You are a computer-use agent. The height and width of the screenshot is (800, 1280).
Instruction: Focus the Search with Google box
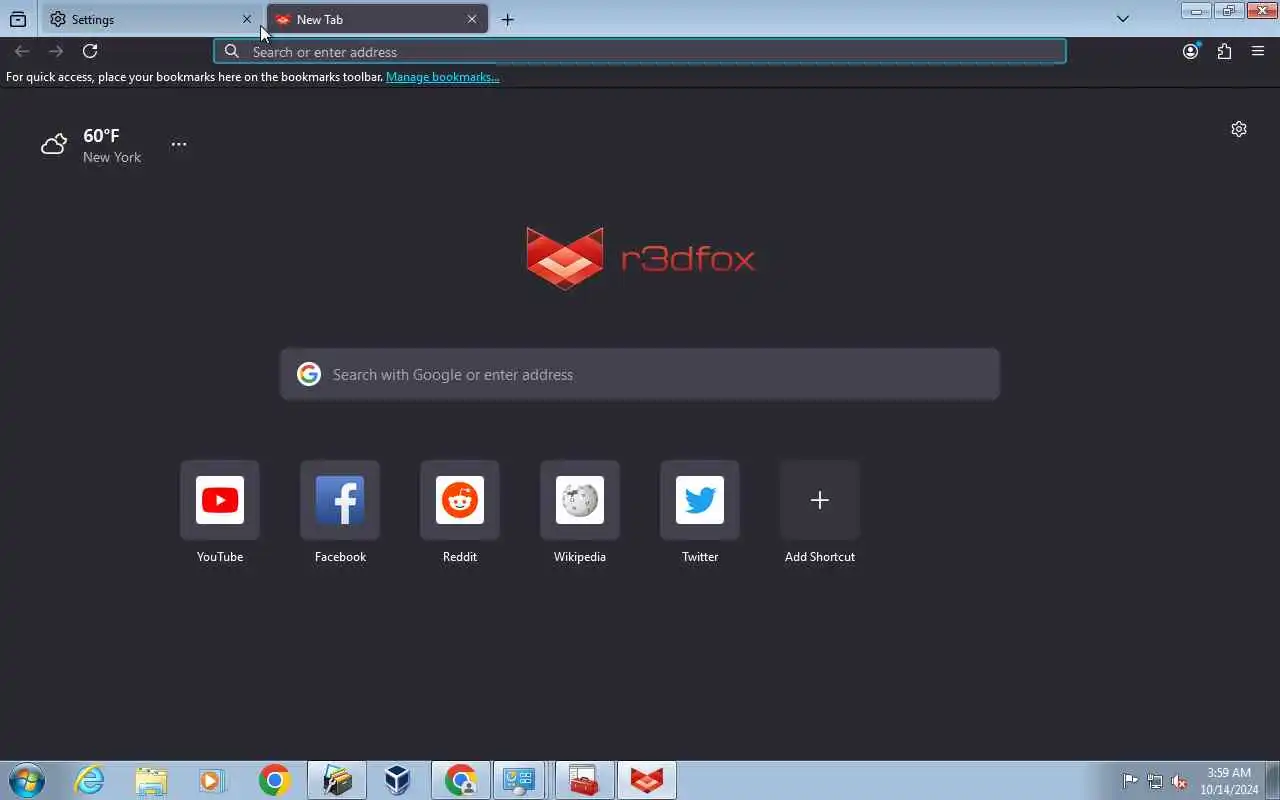[640, 374]
